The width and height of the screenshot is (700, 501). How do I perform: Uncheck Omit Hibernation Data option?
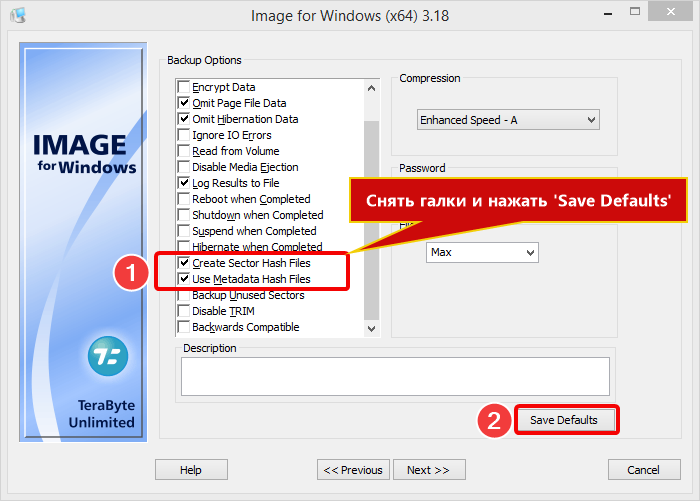[x=183, y=119]
